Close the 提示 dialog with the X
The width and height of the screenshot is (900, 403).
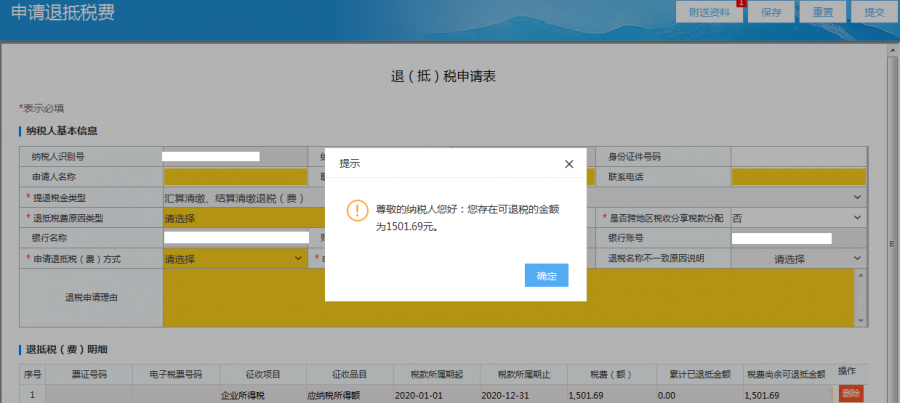click(569, 164)
